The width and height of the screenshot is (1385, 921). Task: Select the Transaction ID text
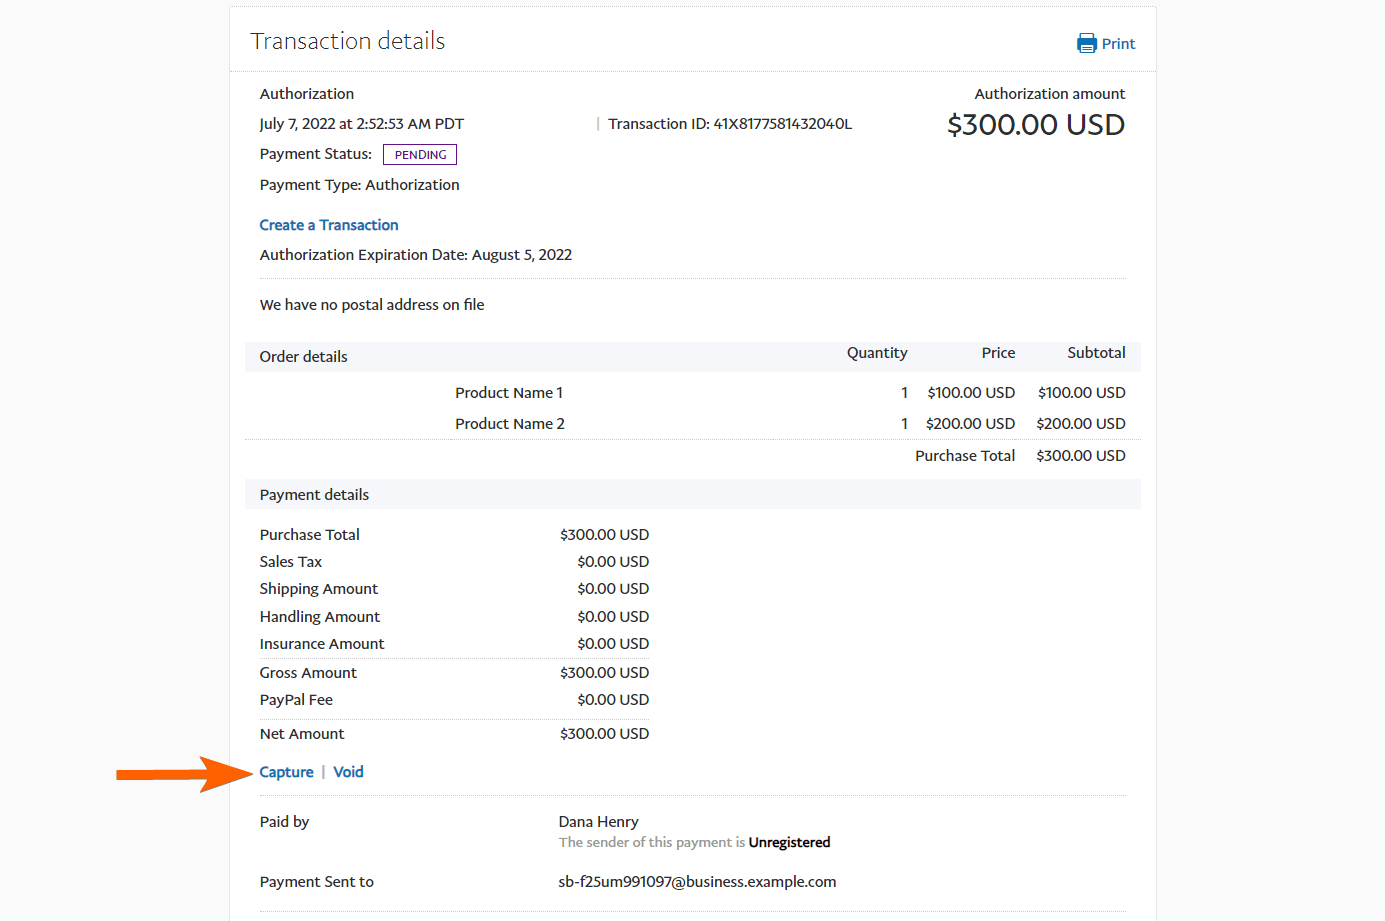730,124
